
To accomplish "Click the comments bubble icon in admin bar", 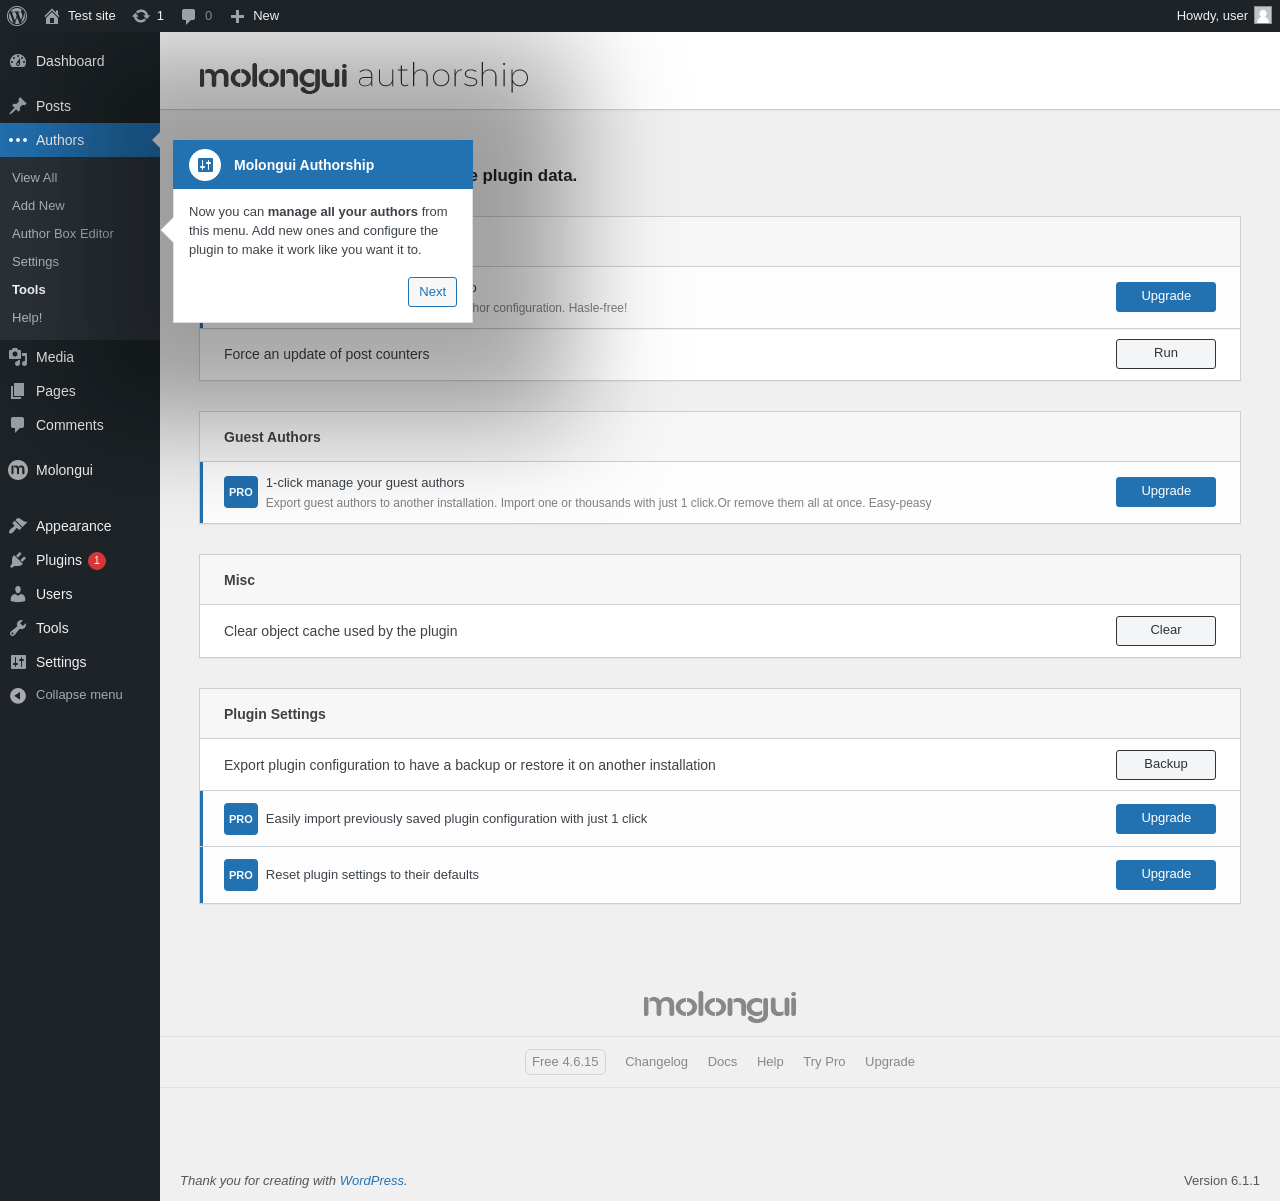I will (189, 16).
